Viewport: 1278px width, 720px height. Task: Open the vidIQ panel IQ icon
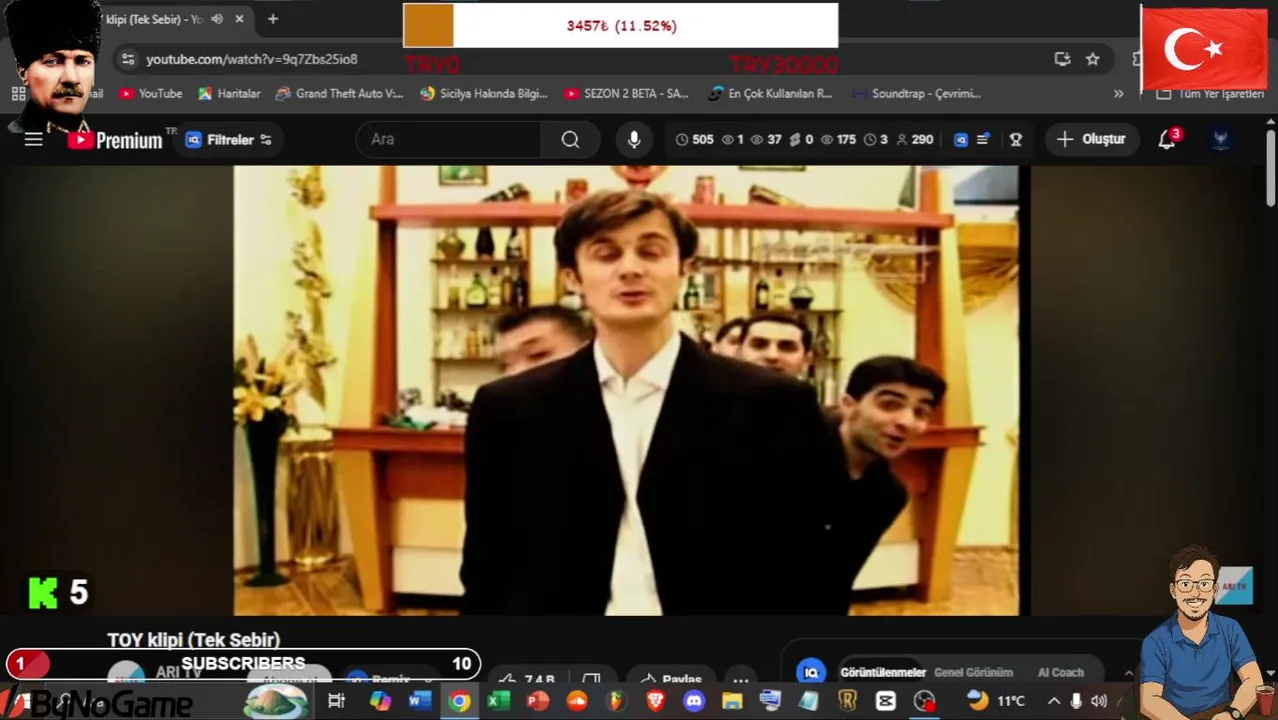[x=811, y=672]
